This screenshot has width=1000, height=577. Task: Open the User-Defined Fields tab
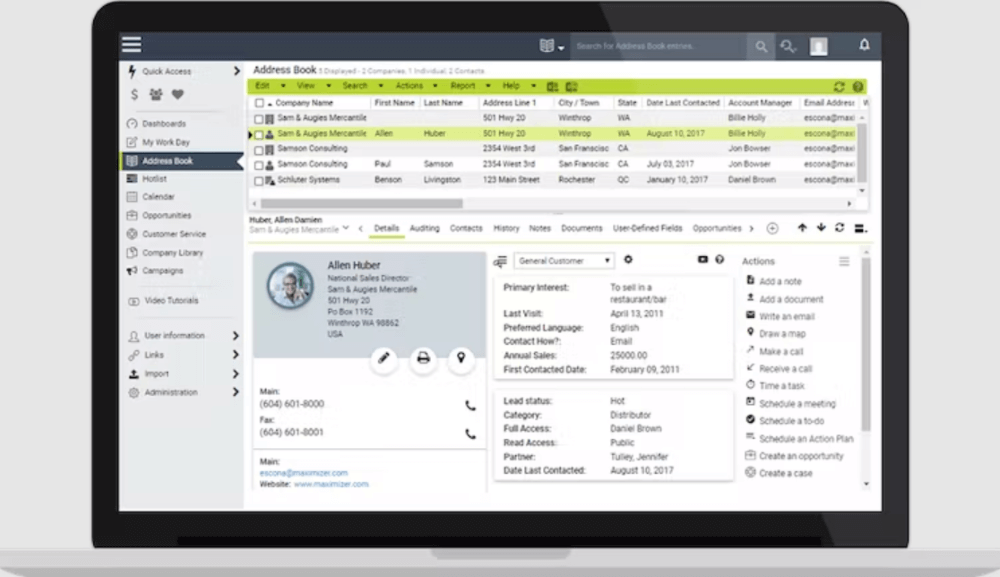(x=647, y=228)
